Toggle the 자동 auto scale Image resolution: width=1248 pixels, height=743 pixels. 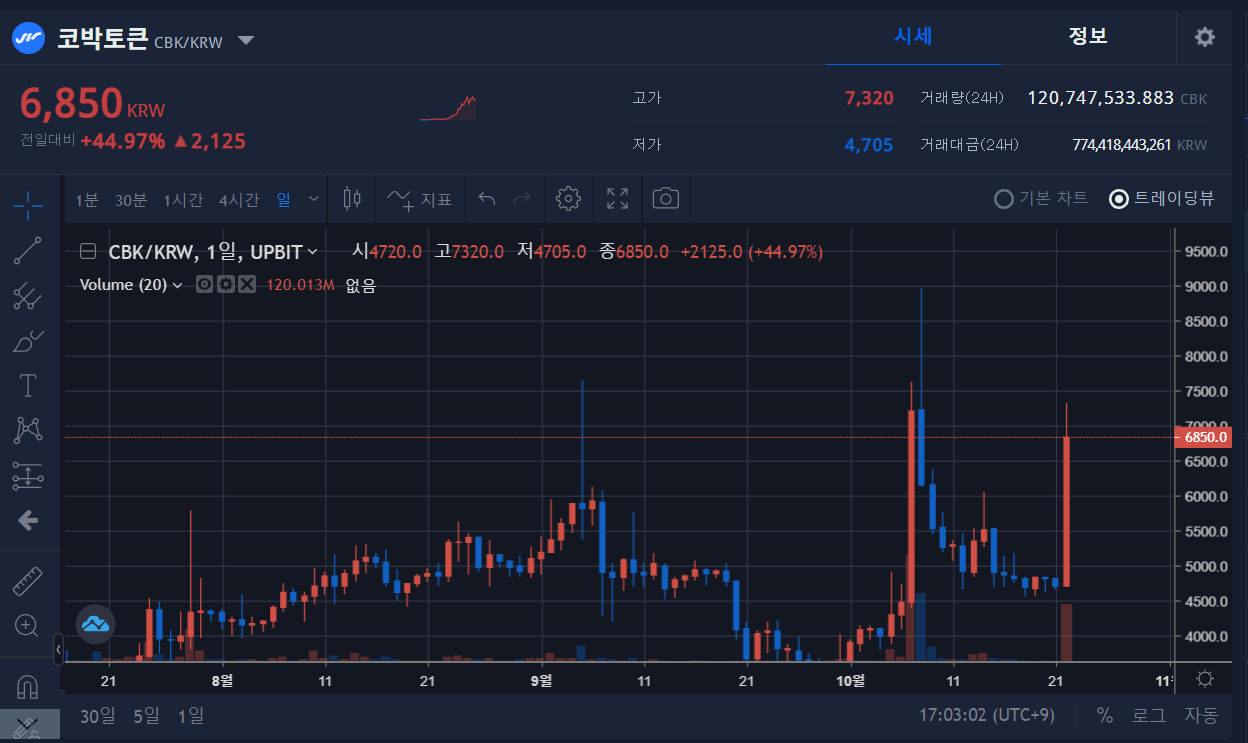point(1202,716)
